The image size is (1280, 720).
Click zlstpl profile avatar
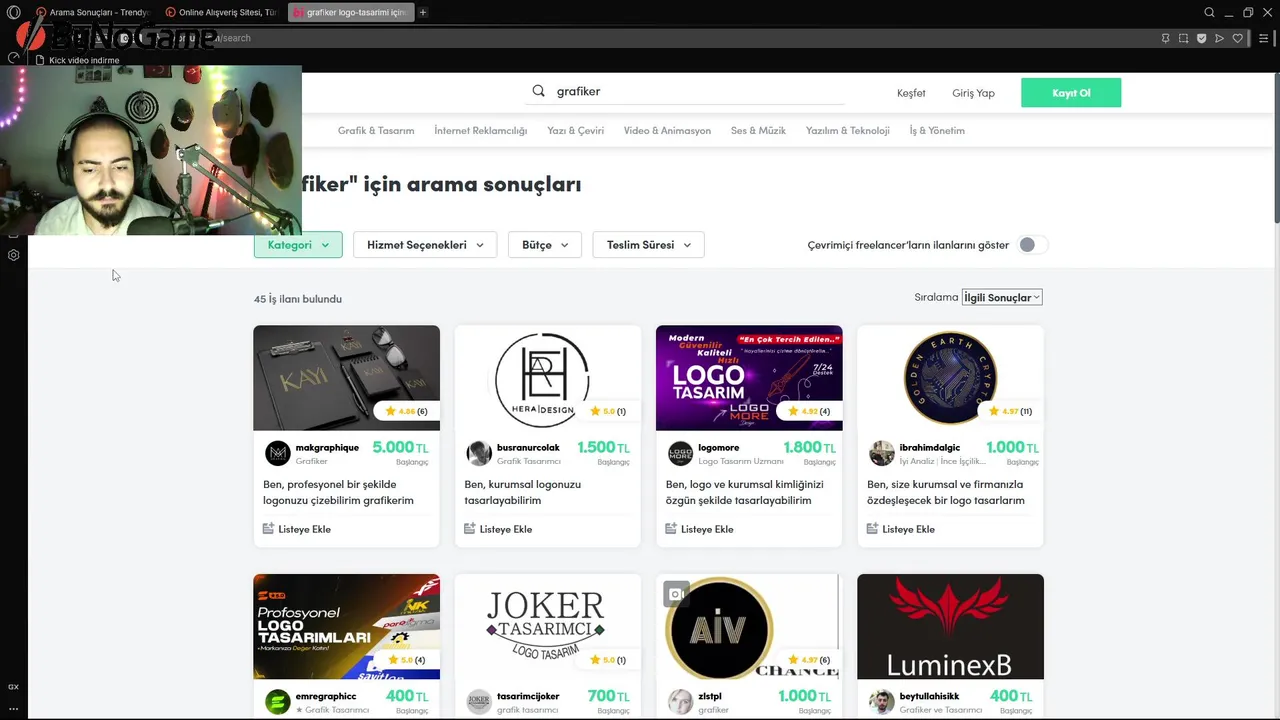680,701
